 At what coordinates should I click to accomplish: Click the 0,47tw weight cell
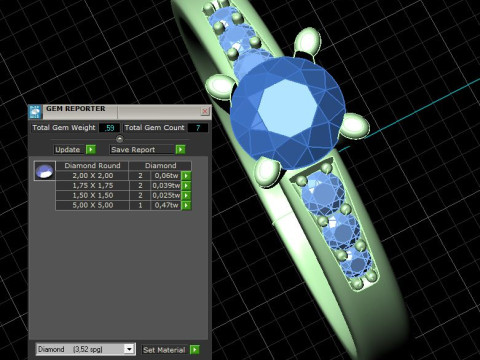pos(166,205)
